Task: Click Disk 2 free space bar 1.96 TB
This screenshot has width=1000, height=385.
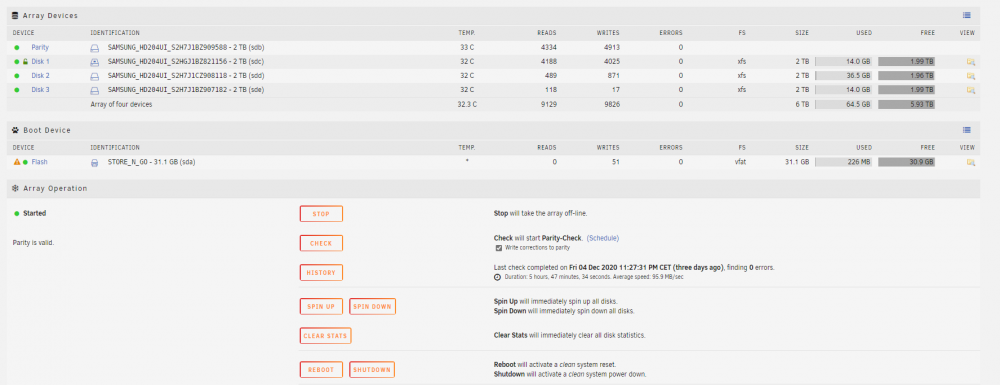Action: tap(906, 76)
